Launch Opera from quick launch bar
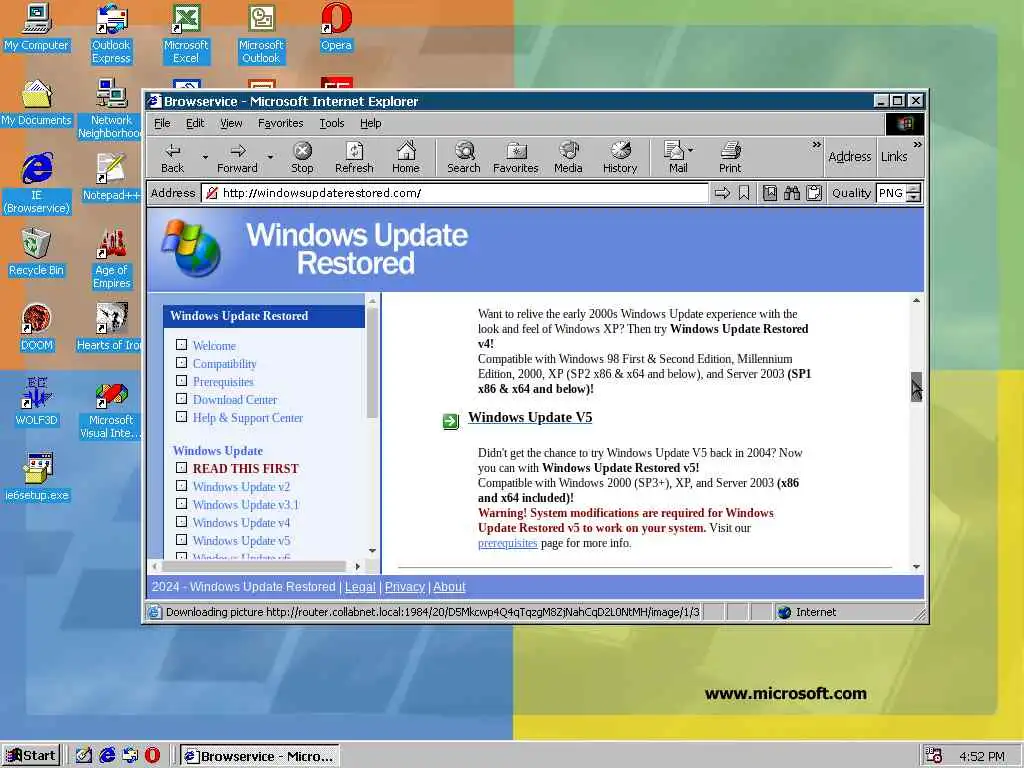This screenshot has width=1024, height=768. tap(152, 755)
